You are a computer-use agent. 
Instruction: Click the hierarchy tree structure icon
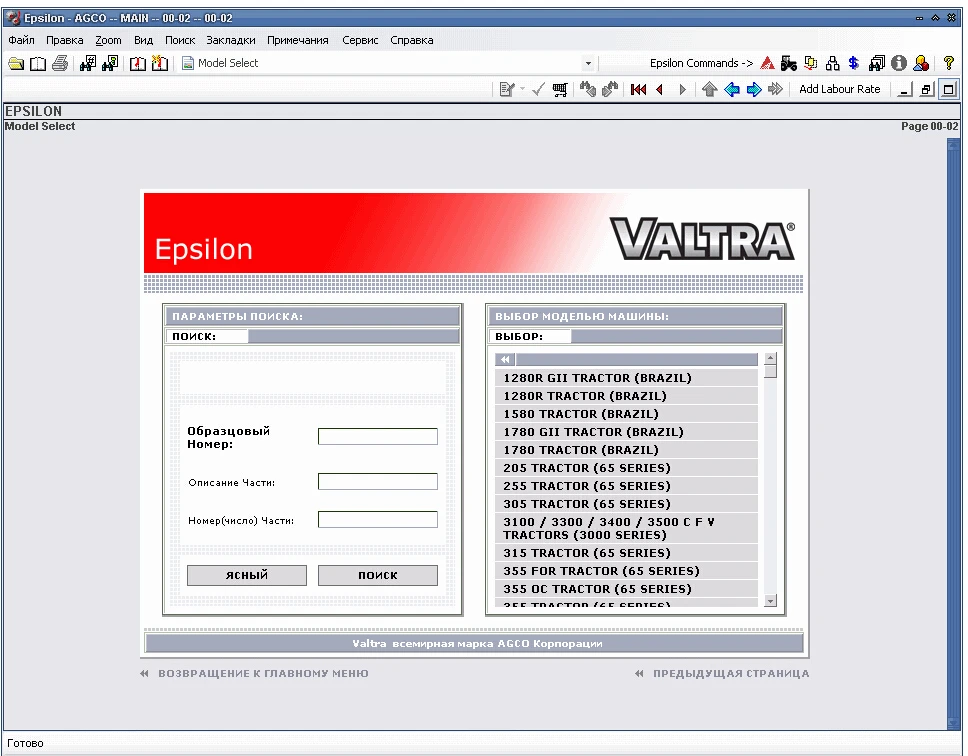833,63
